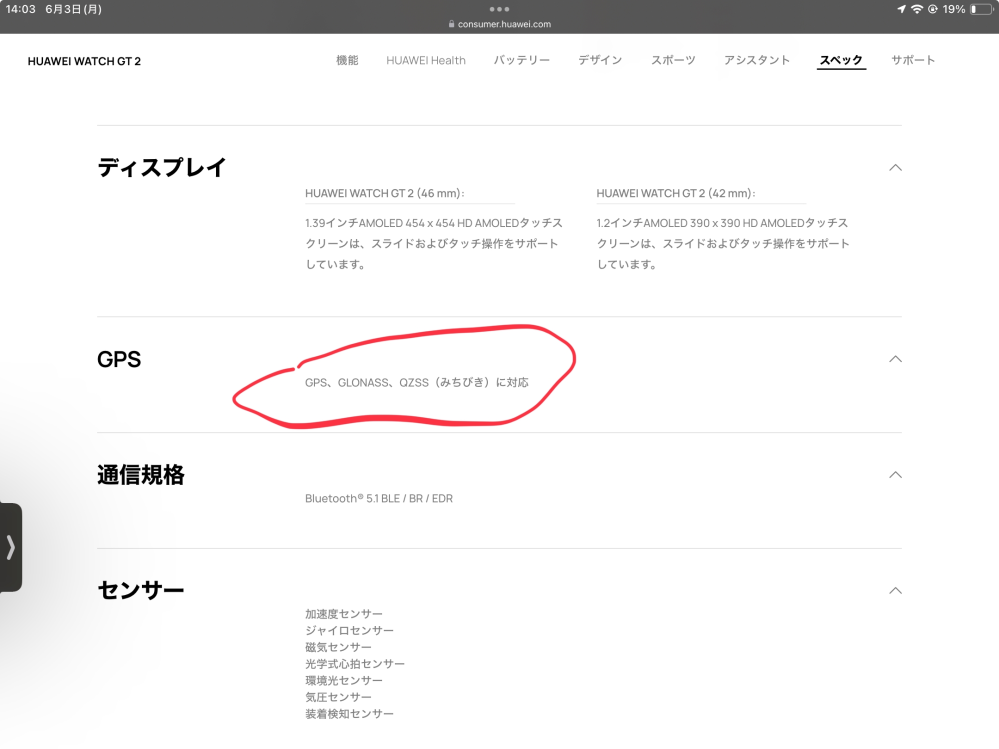Image resolution: width=999 pixels, height=749 pixels.
Task: Tap the battery icon in status bar
Action: pos(980,9)
